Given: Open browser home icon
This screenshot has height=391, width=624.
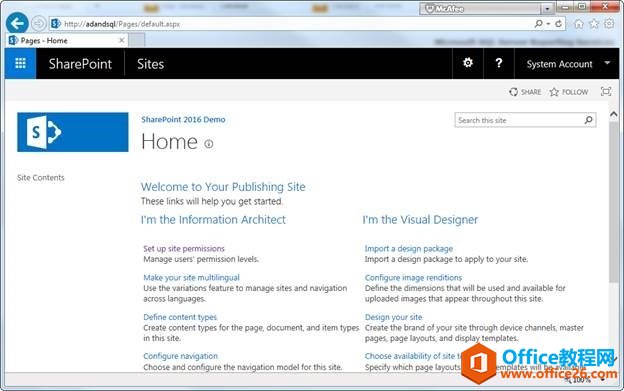Looking at the screenshot, I should (x=579, y=24).
